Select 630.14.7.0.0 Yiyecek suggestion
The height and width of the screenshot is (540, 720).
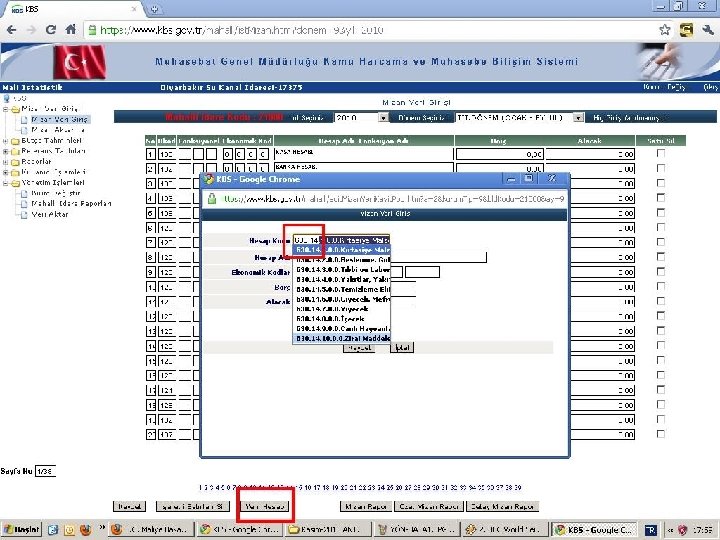341,309
